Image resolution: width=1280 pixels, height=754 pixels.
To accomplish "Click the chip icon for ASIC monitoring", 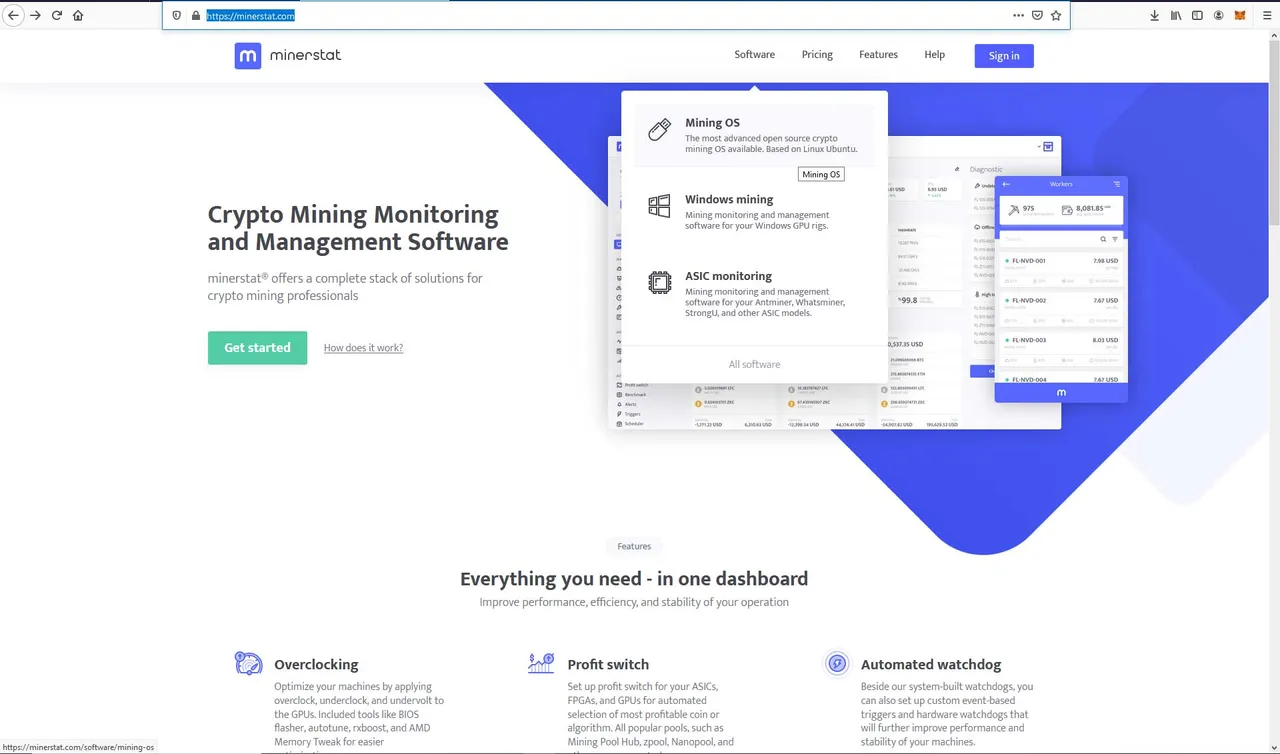I will (x=659, y=283).
